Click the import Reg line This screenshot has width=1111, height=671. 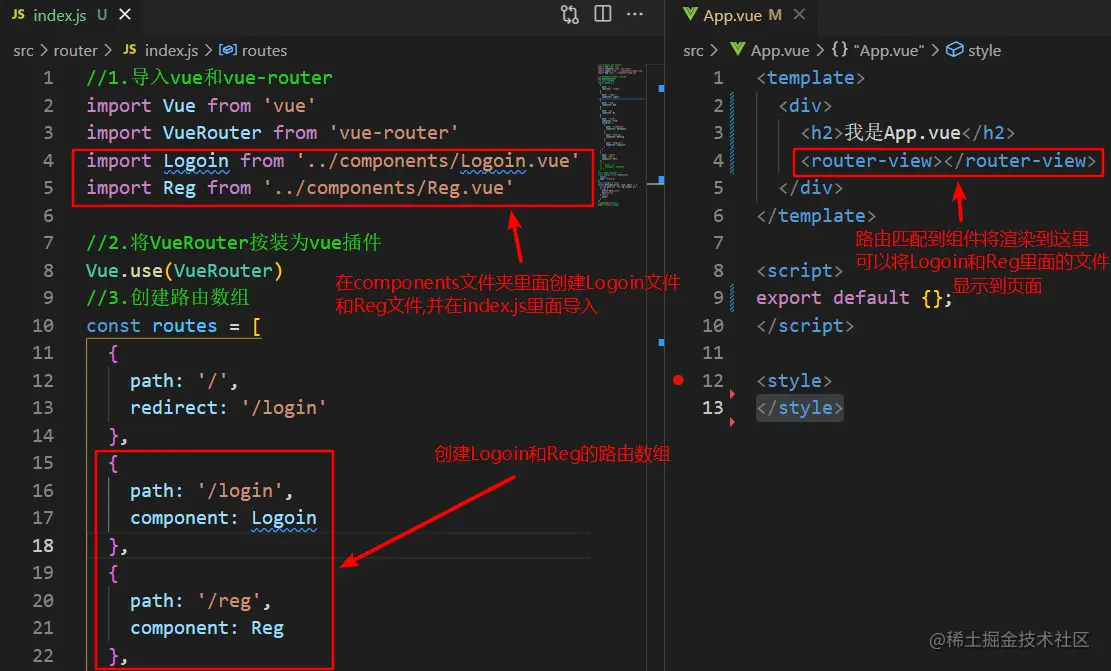[x=300, y=188]
